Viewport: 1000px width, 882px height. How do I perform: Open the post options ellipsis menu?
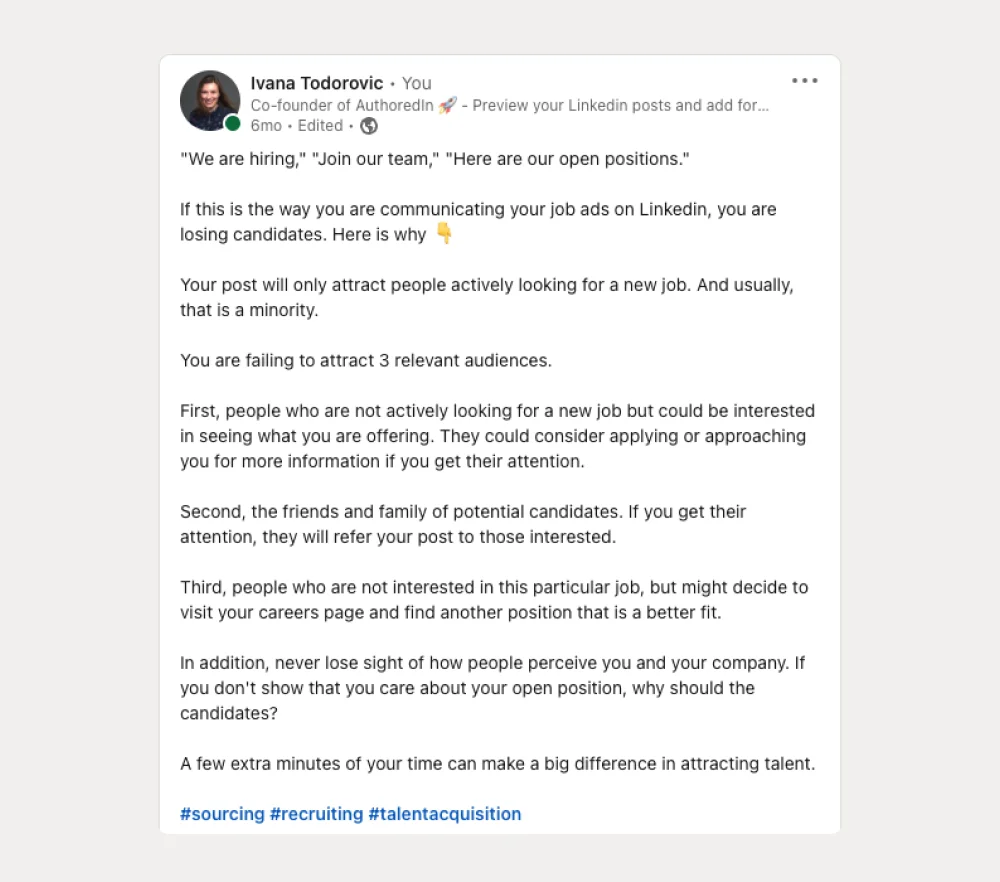pyautogui.click(x=804, y=80)
